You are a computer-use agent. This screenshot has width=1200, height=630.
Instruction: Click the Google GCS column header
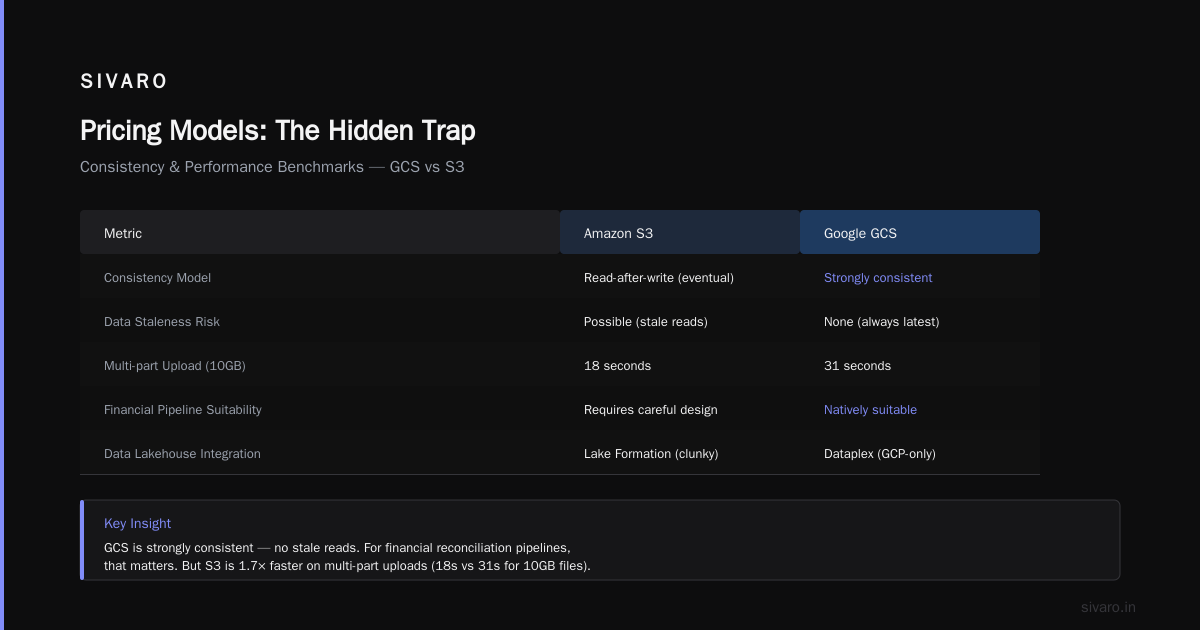click(920, 233)
